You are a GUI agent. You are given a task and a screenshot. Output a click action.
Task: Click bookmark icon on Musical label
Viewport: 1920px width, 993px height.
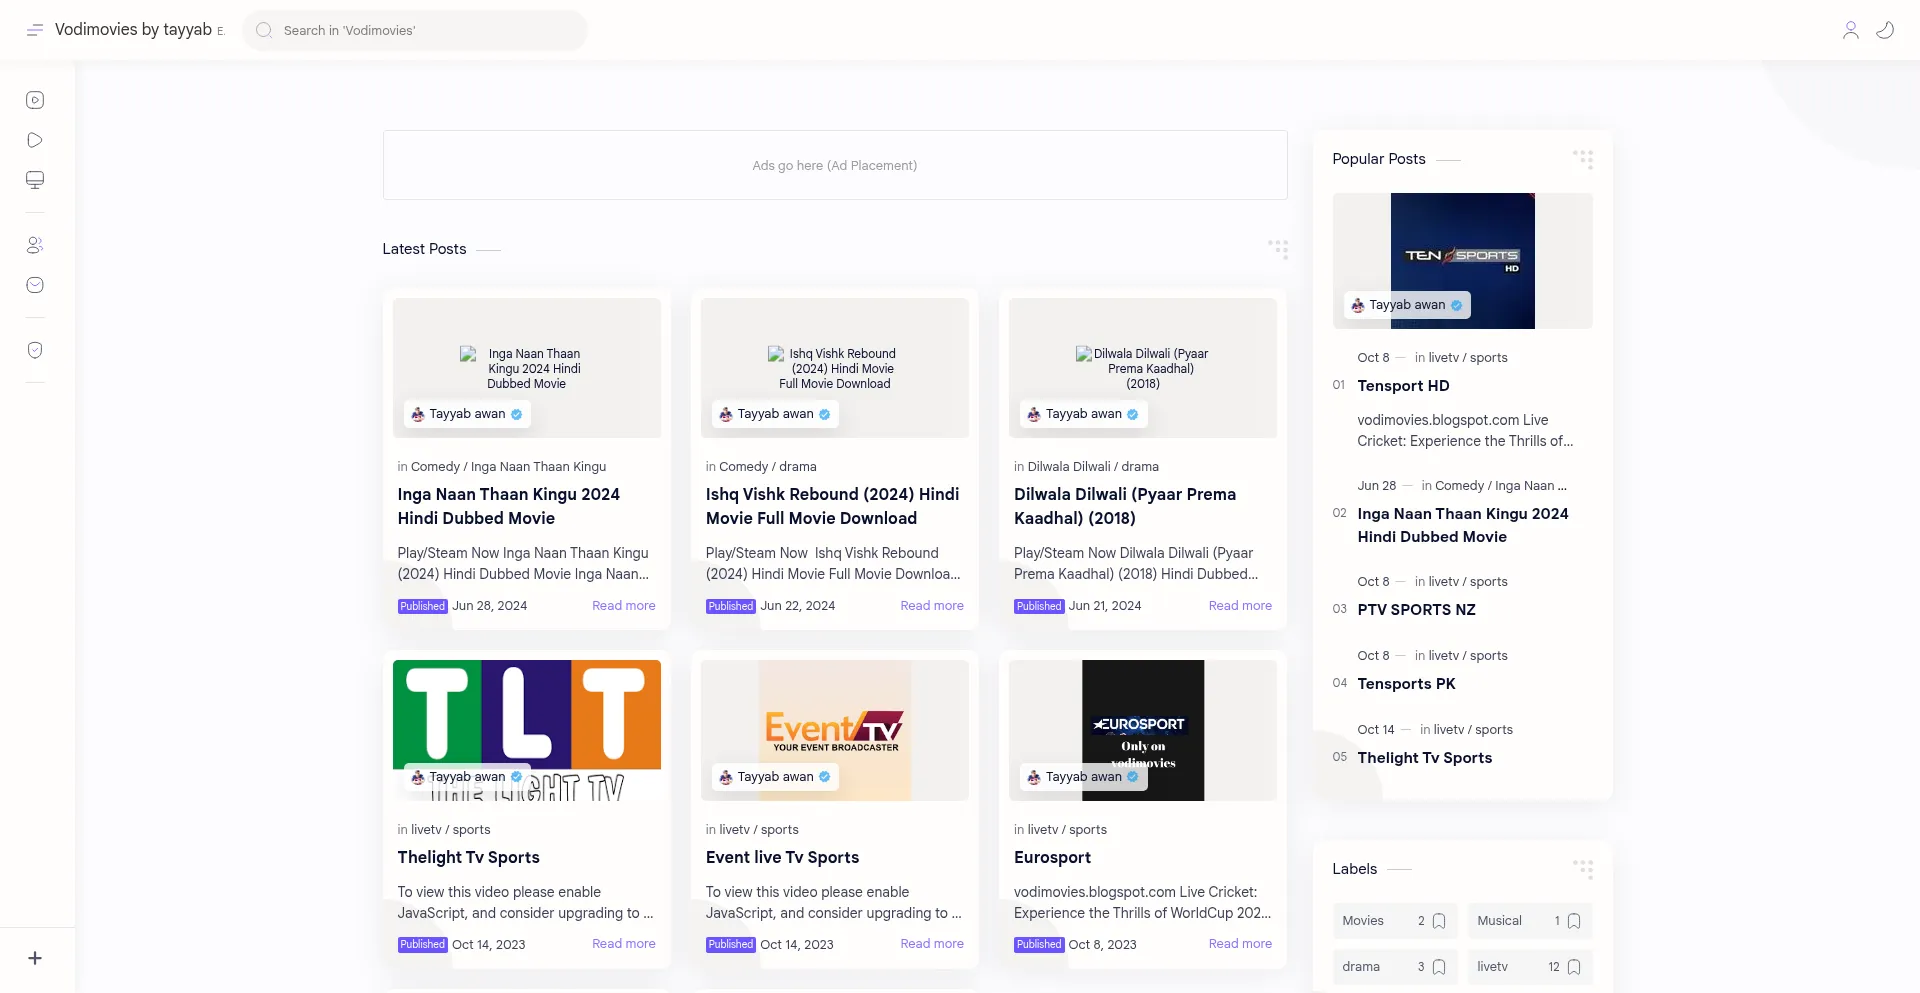tap(1574, 921)
